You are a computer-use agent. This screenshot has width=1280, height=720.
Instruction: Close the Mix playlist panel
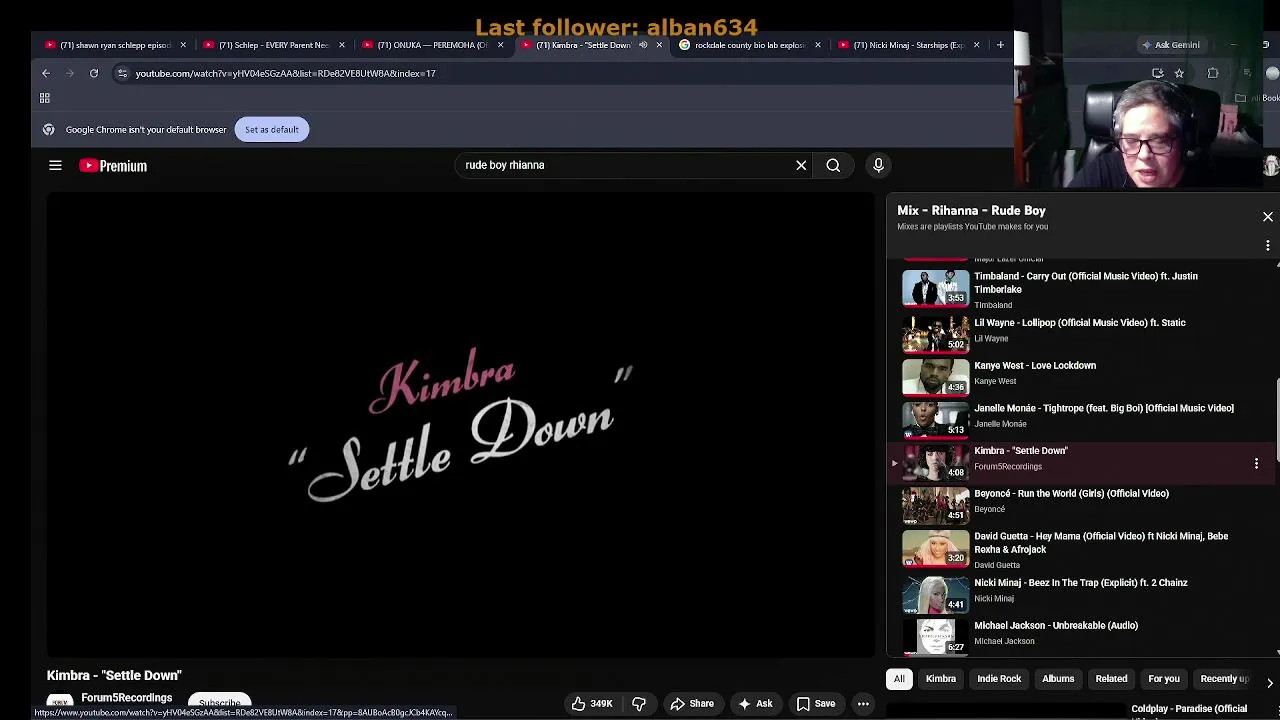pyautogui.click(x=1268, y=217)
